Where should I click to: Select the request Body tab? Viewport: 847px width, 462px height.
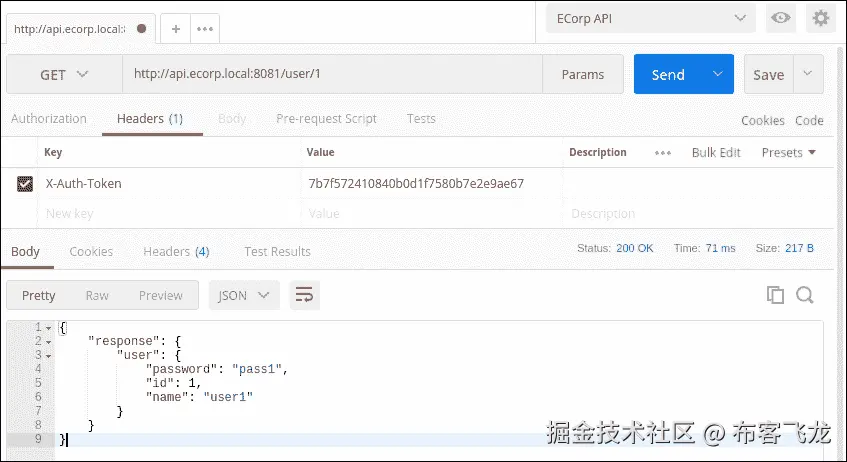coord(232,119)
